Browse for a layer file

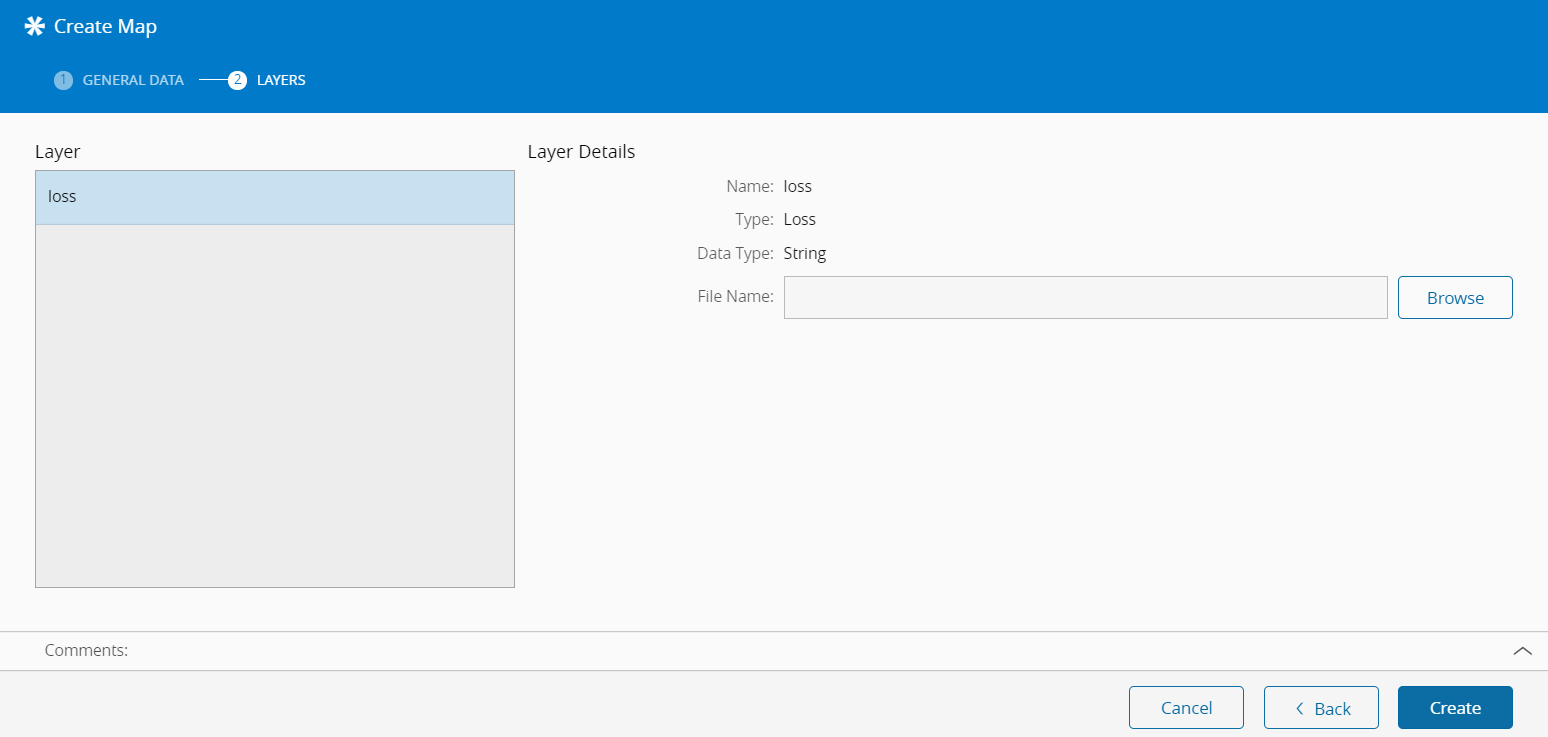1455,298
